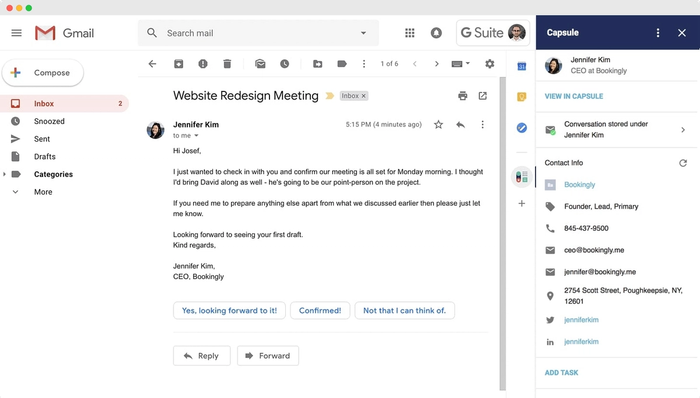This screenshot has width=700, height=398.
Task: Click Jennifer Kim's Capsule contact photo
Action: click(553, 66)
